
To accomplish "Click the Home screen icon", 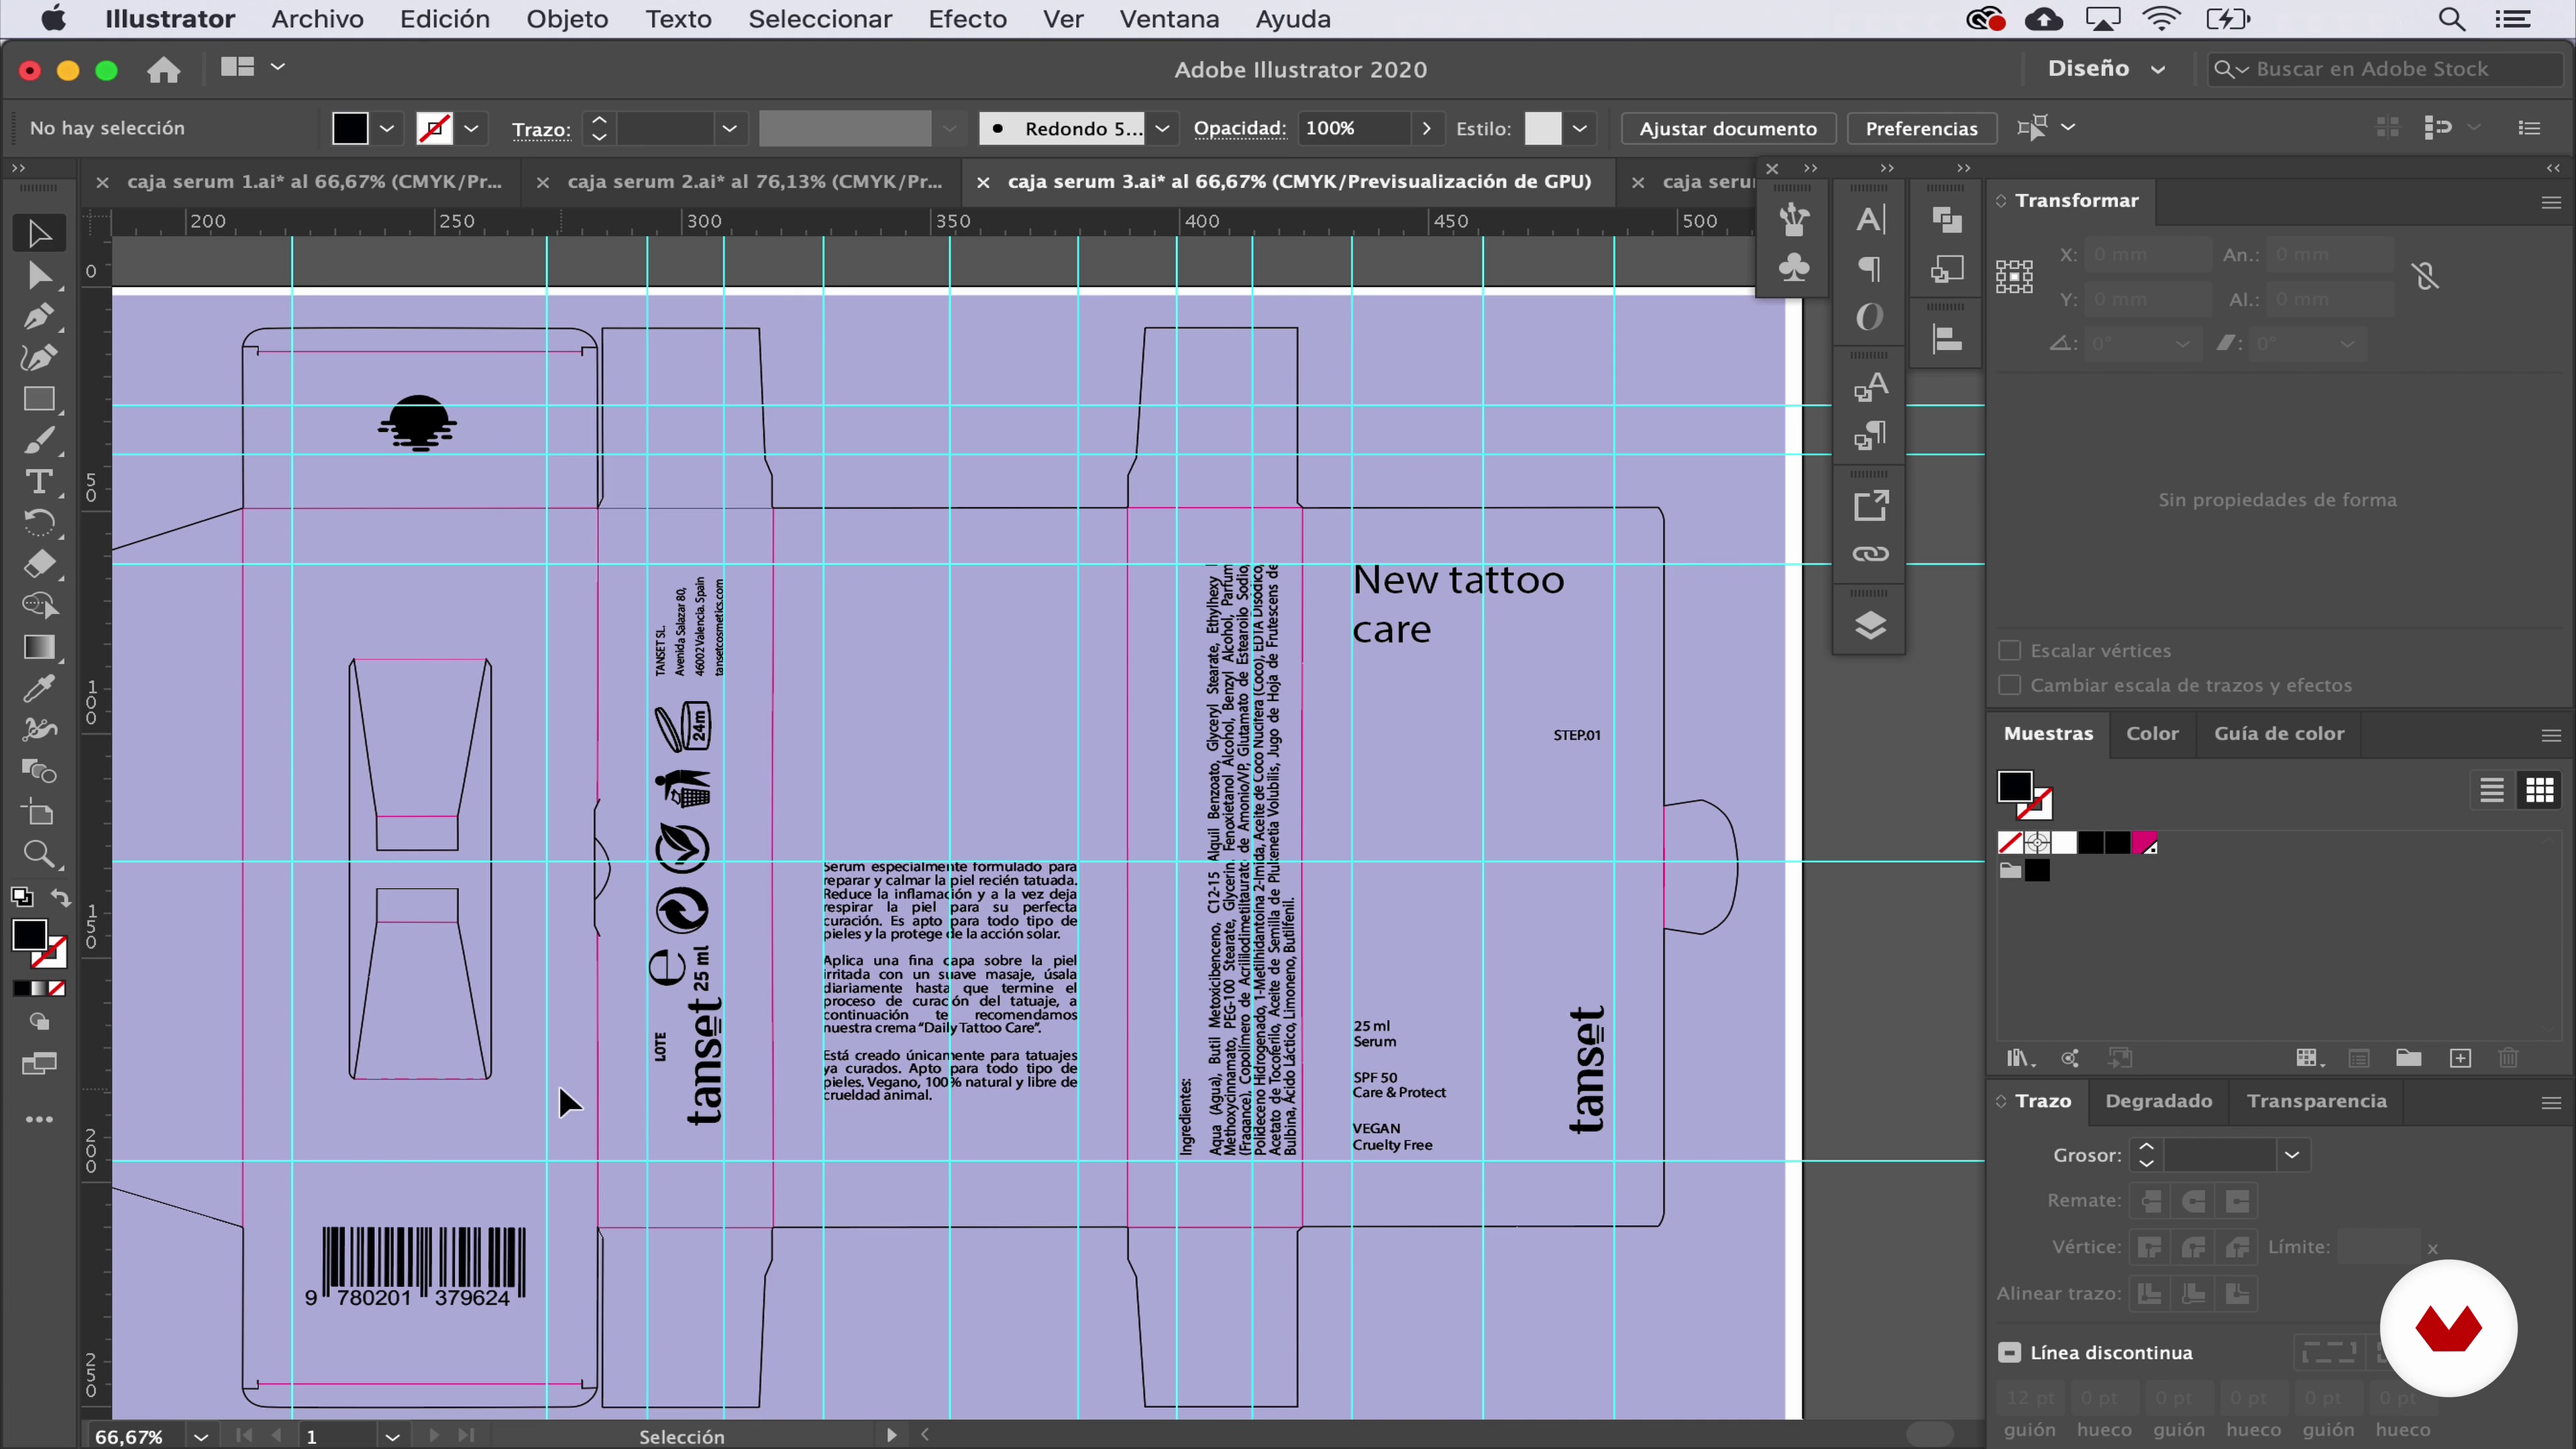I will coord(164,69).
